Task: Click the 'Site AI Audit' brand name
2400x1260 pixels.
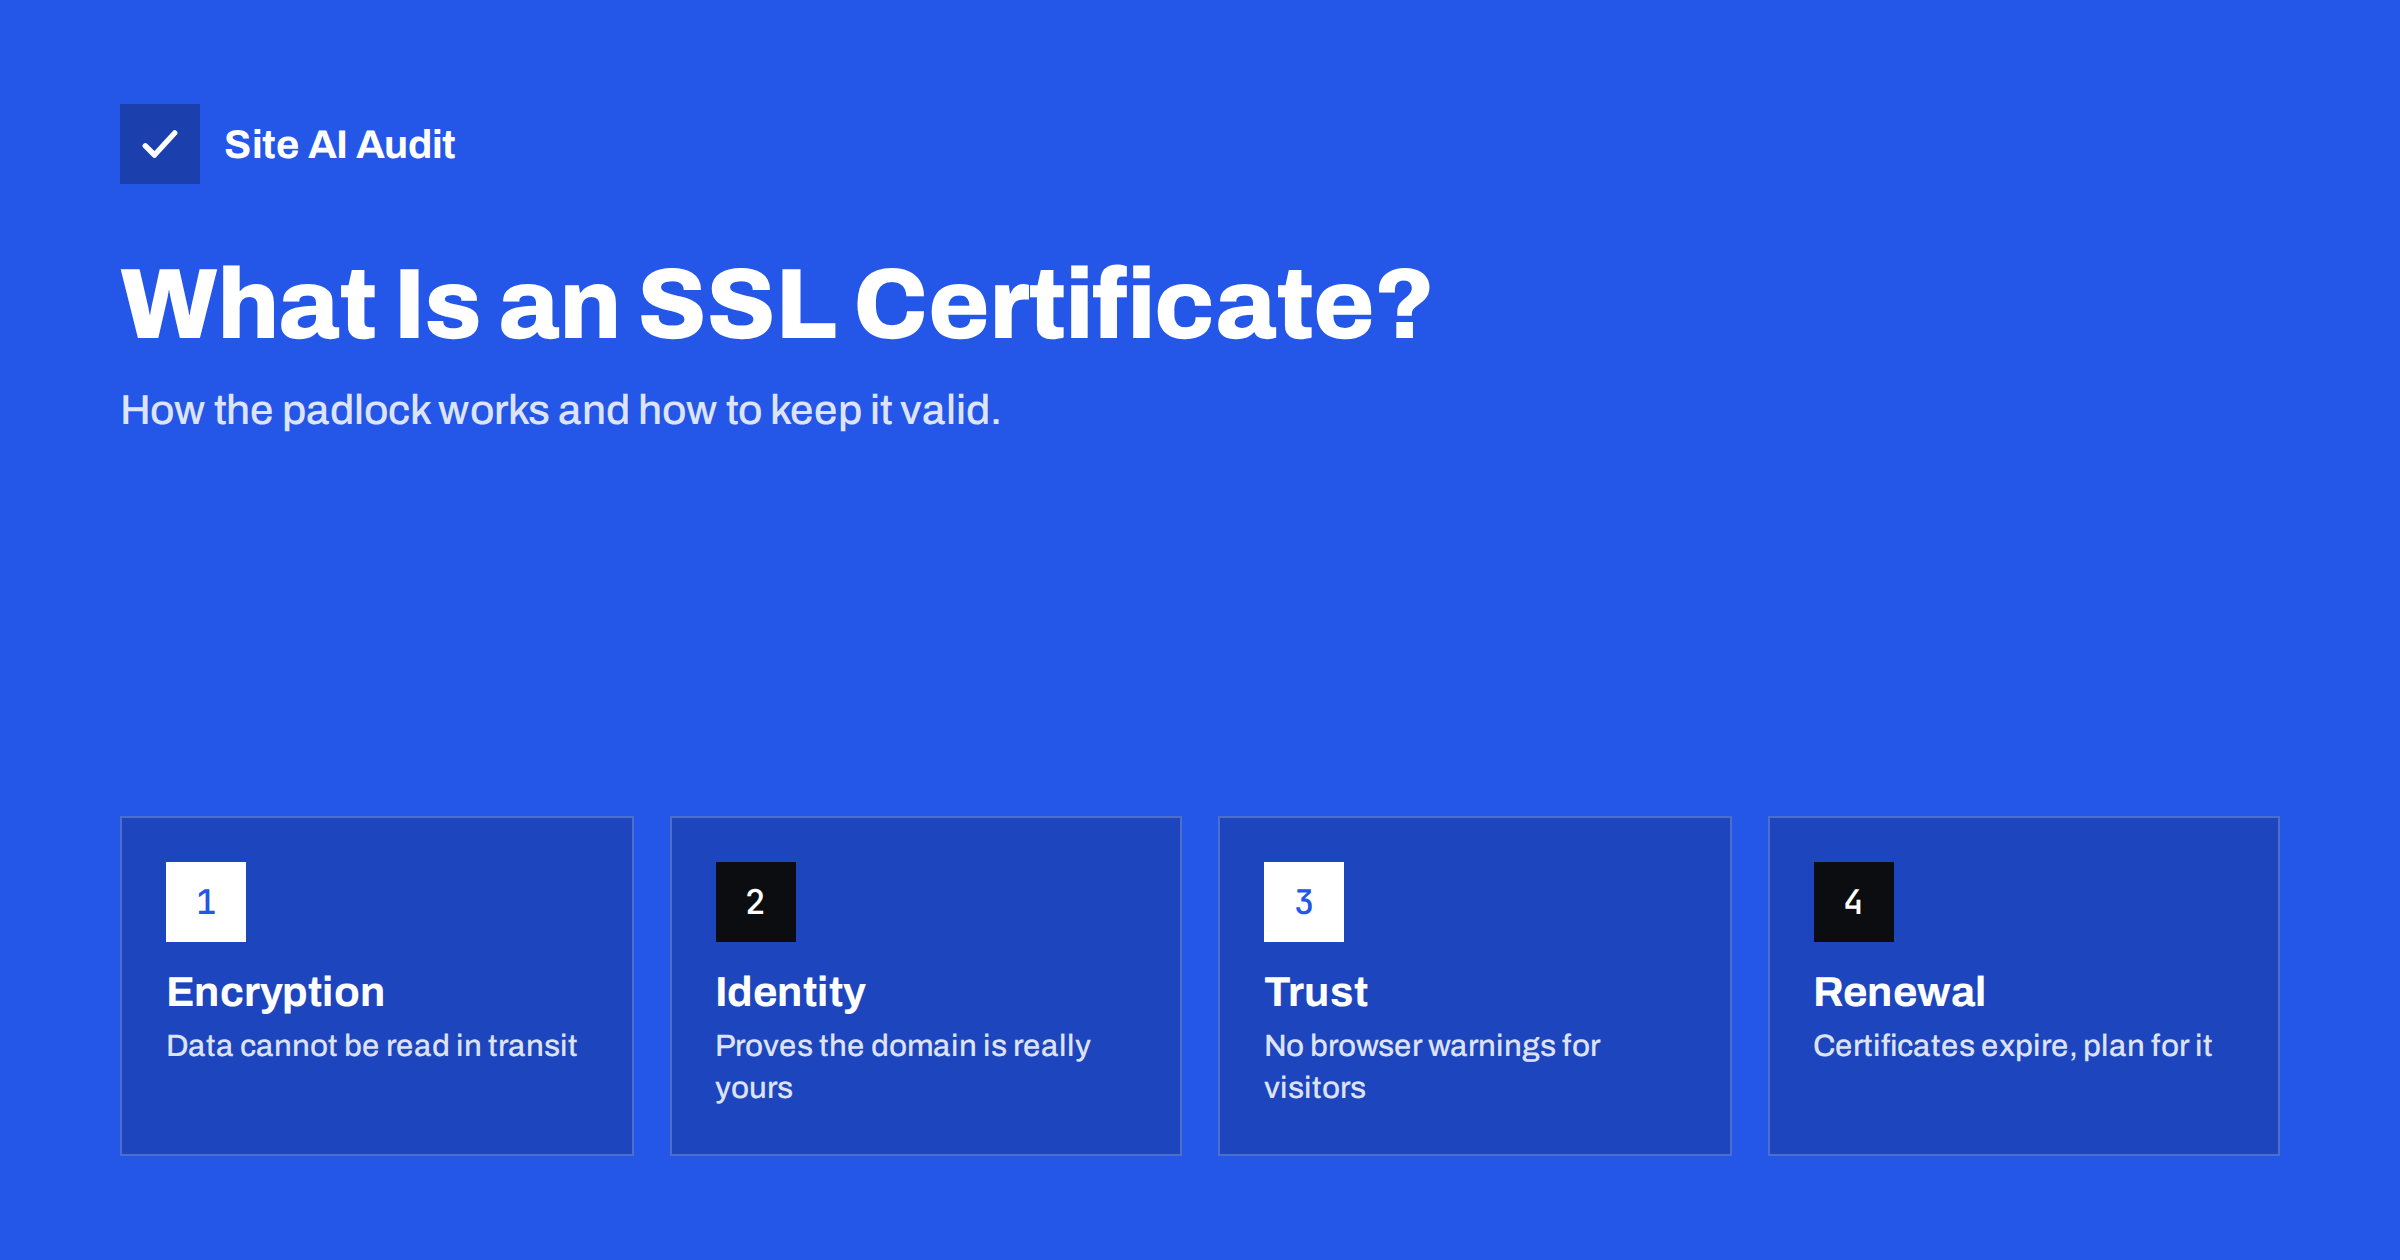Action: click(340, 145)
